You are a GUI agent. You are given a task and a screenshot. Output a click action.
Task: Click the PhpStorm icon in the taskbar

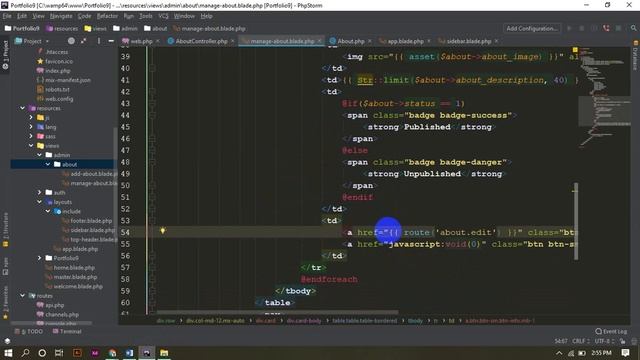coord(147,353)
